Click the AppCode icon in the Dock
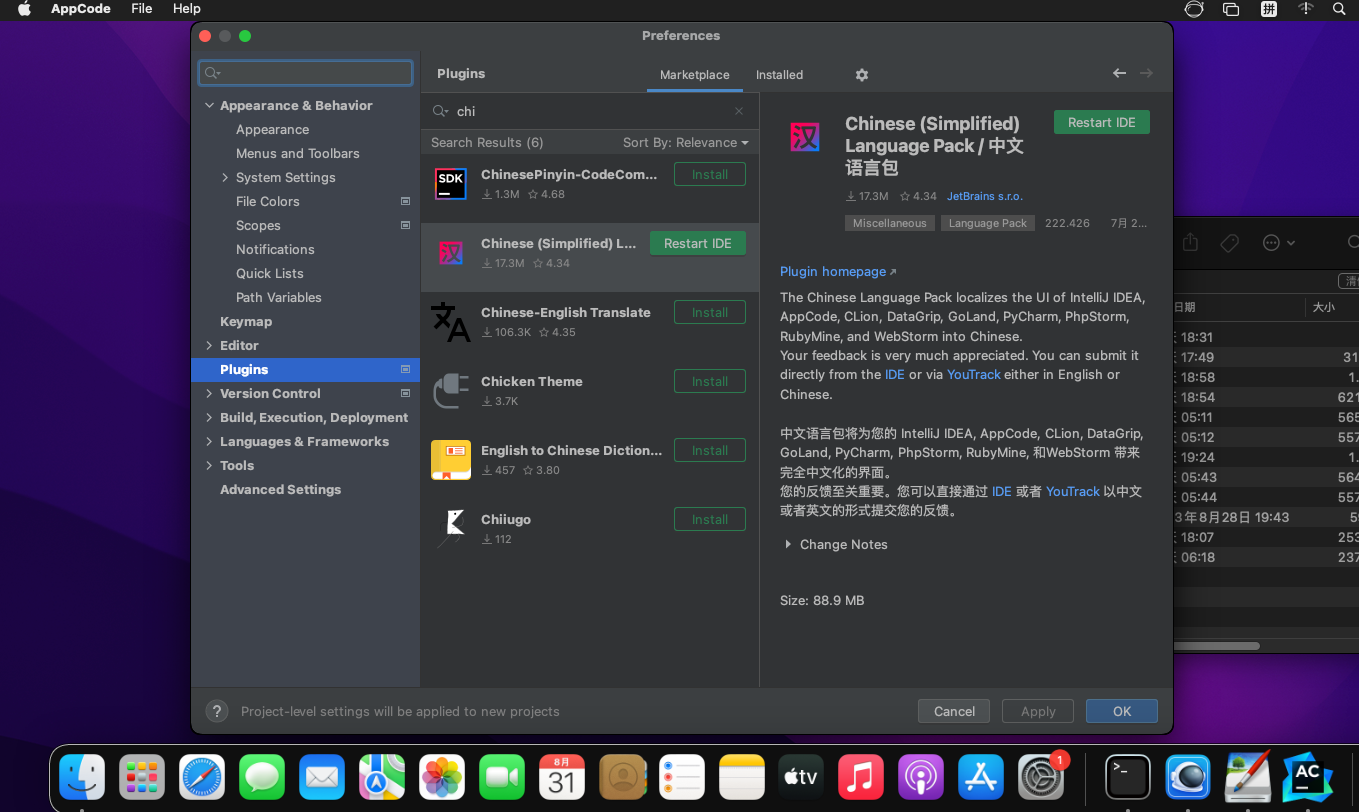The width and height of the screenshot is (1359, 812). 1307,776
